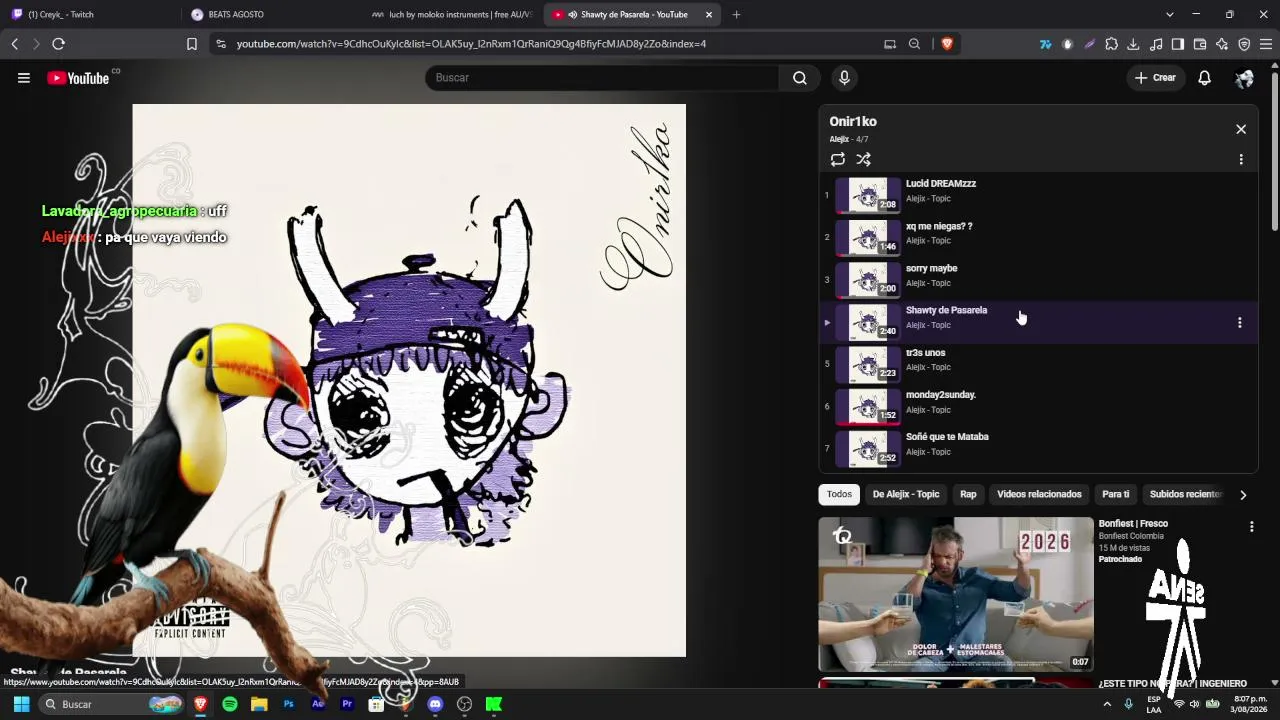Viewport: 1280px width, 720px height.
Task: Open Discord from the taskbar
Action: (435, 704)
